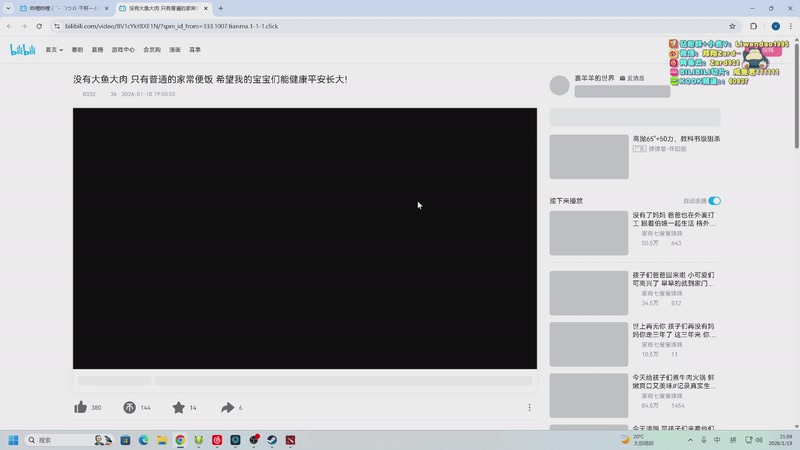Viewport: 800px width, 450px height.
Task: Open uploader 喜羊羊的世界 profile name
Action: pos(594,78)
